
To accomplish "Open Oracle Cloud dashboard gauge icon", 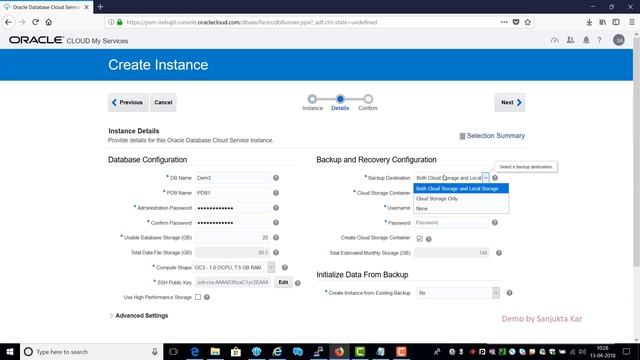I will point(554,40).
